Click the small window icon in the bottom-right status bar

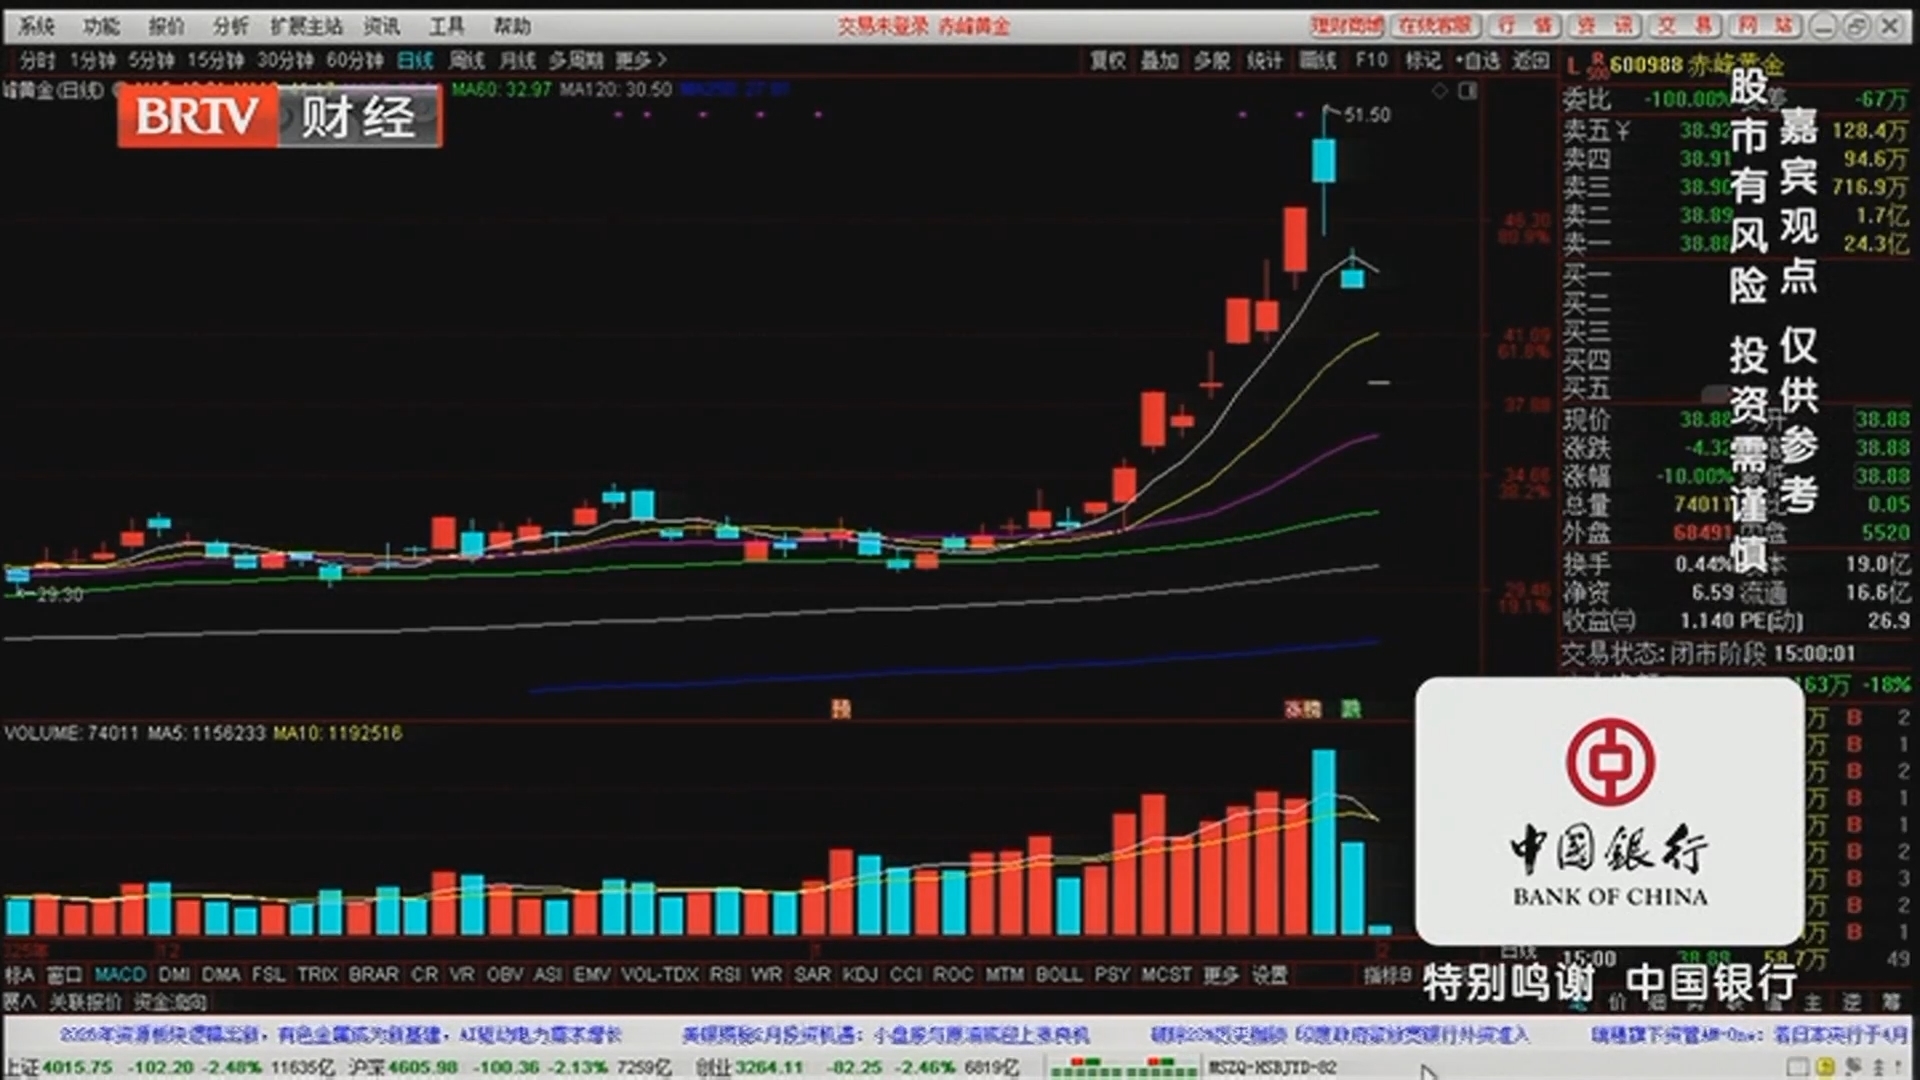1797,1067
